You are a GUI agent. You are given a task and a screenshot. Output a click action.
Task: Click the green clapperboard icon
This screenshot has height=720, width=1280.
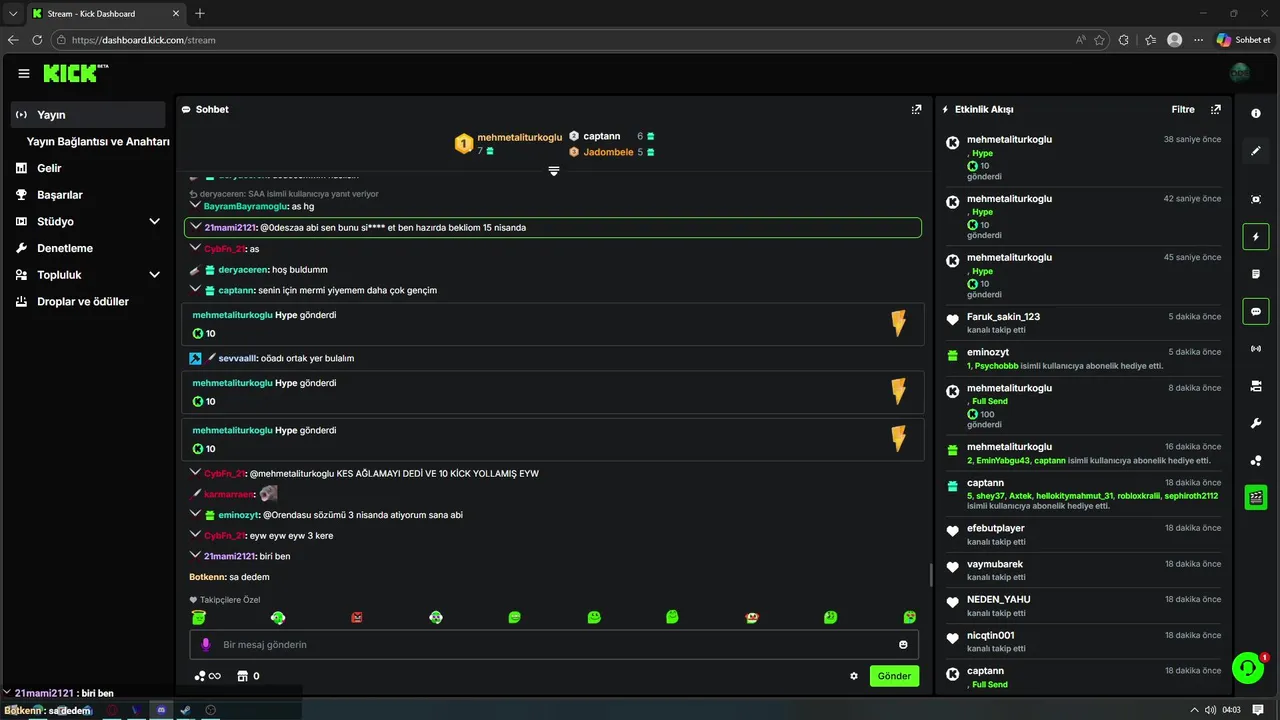[1256, 497]
